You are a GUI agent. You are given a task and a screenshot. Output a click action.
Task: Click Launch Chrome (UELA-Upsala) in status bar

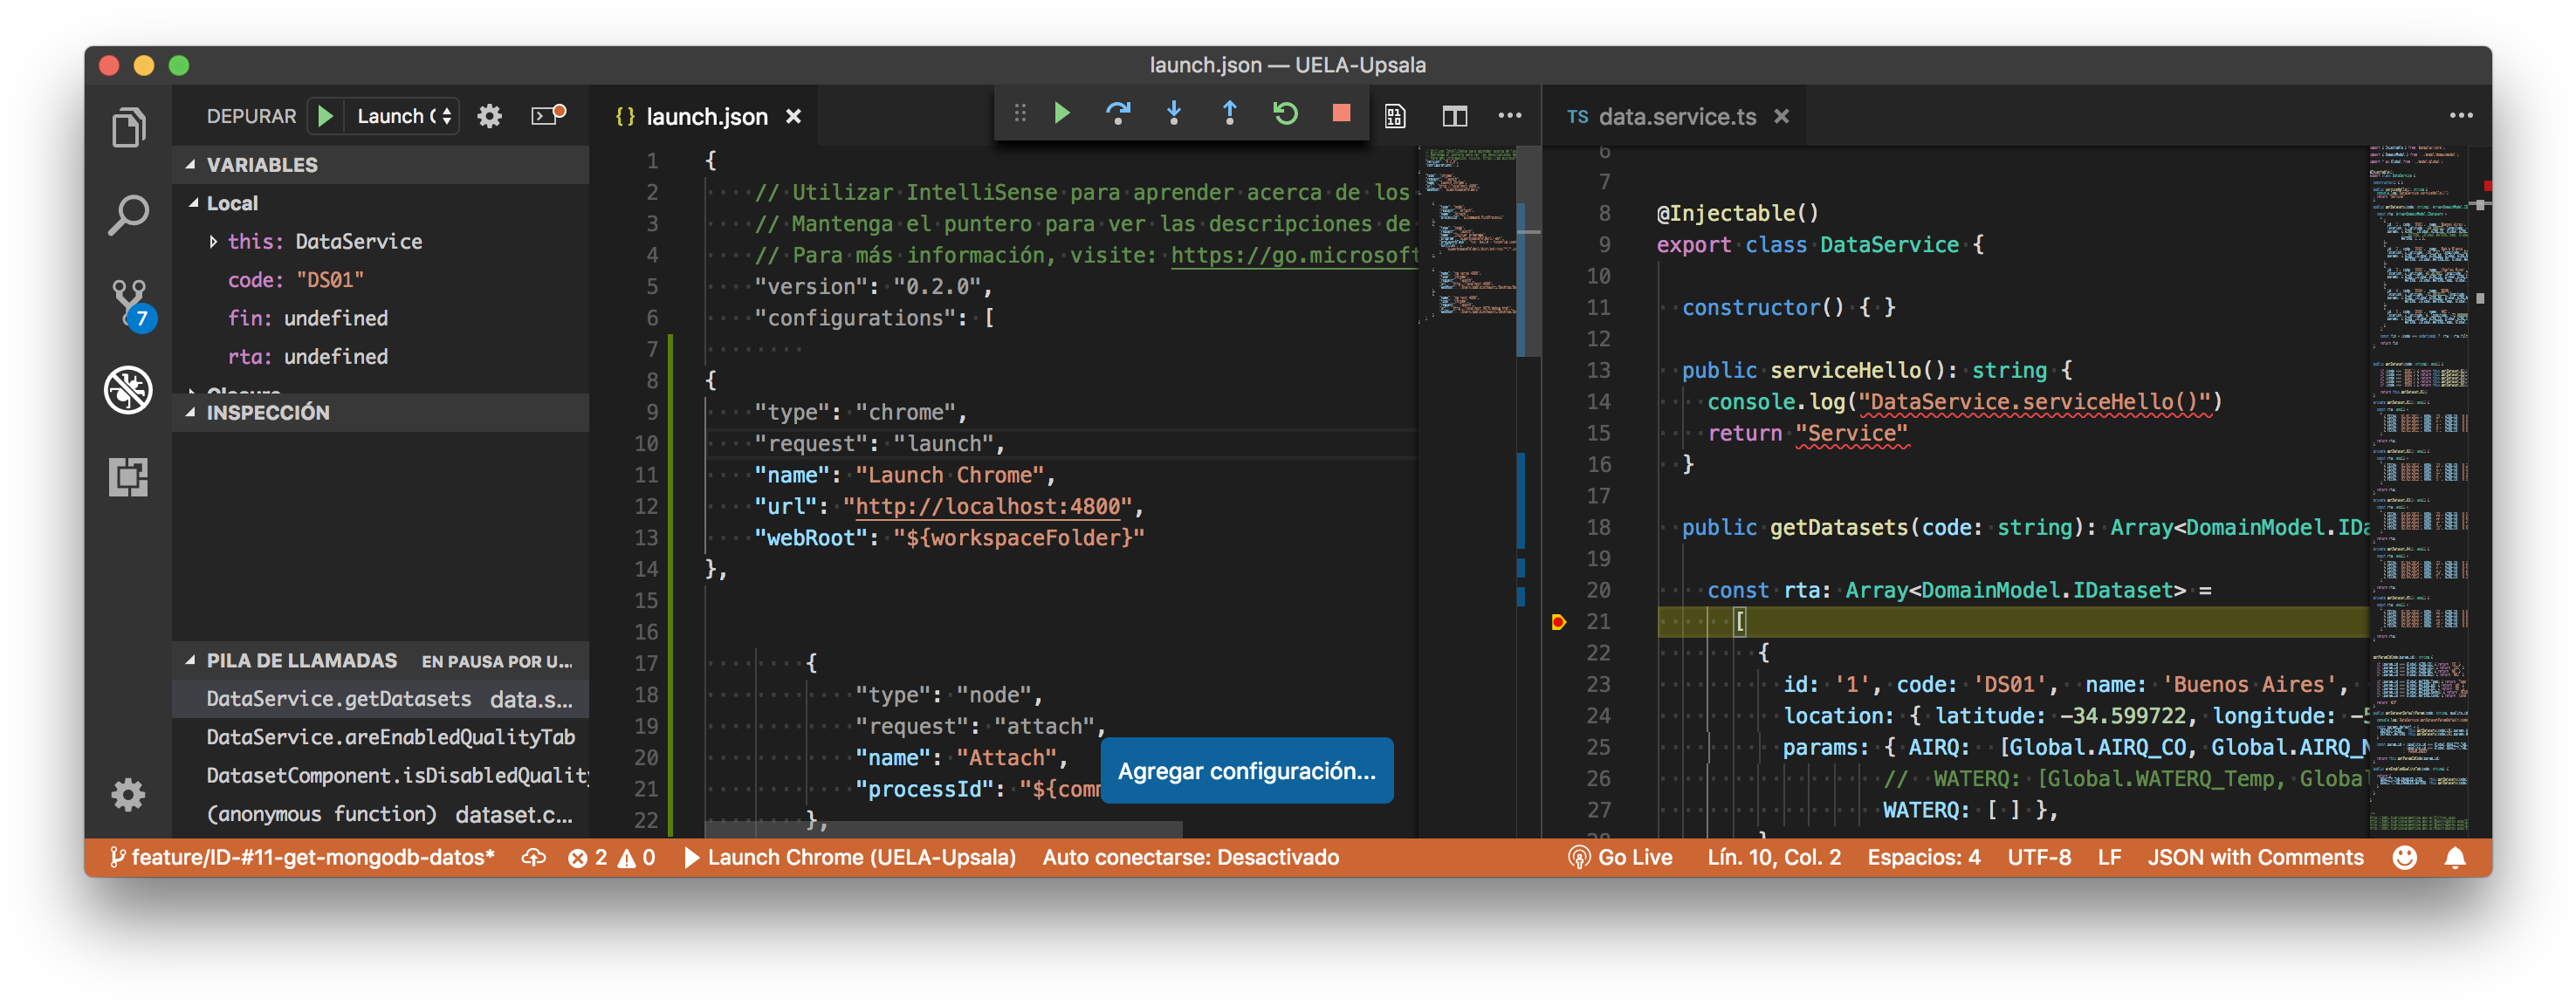coord(850,858)
